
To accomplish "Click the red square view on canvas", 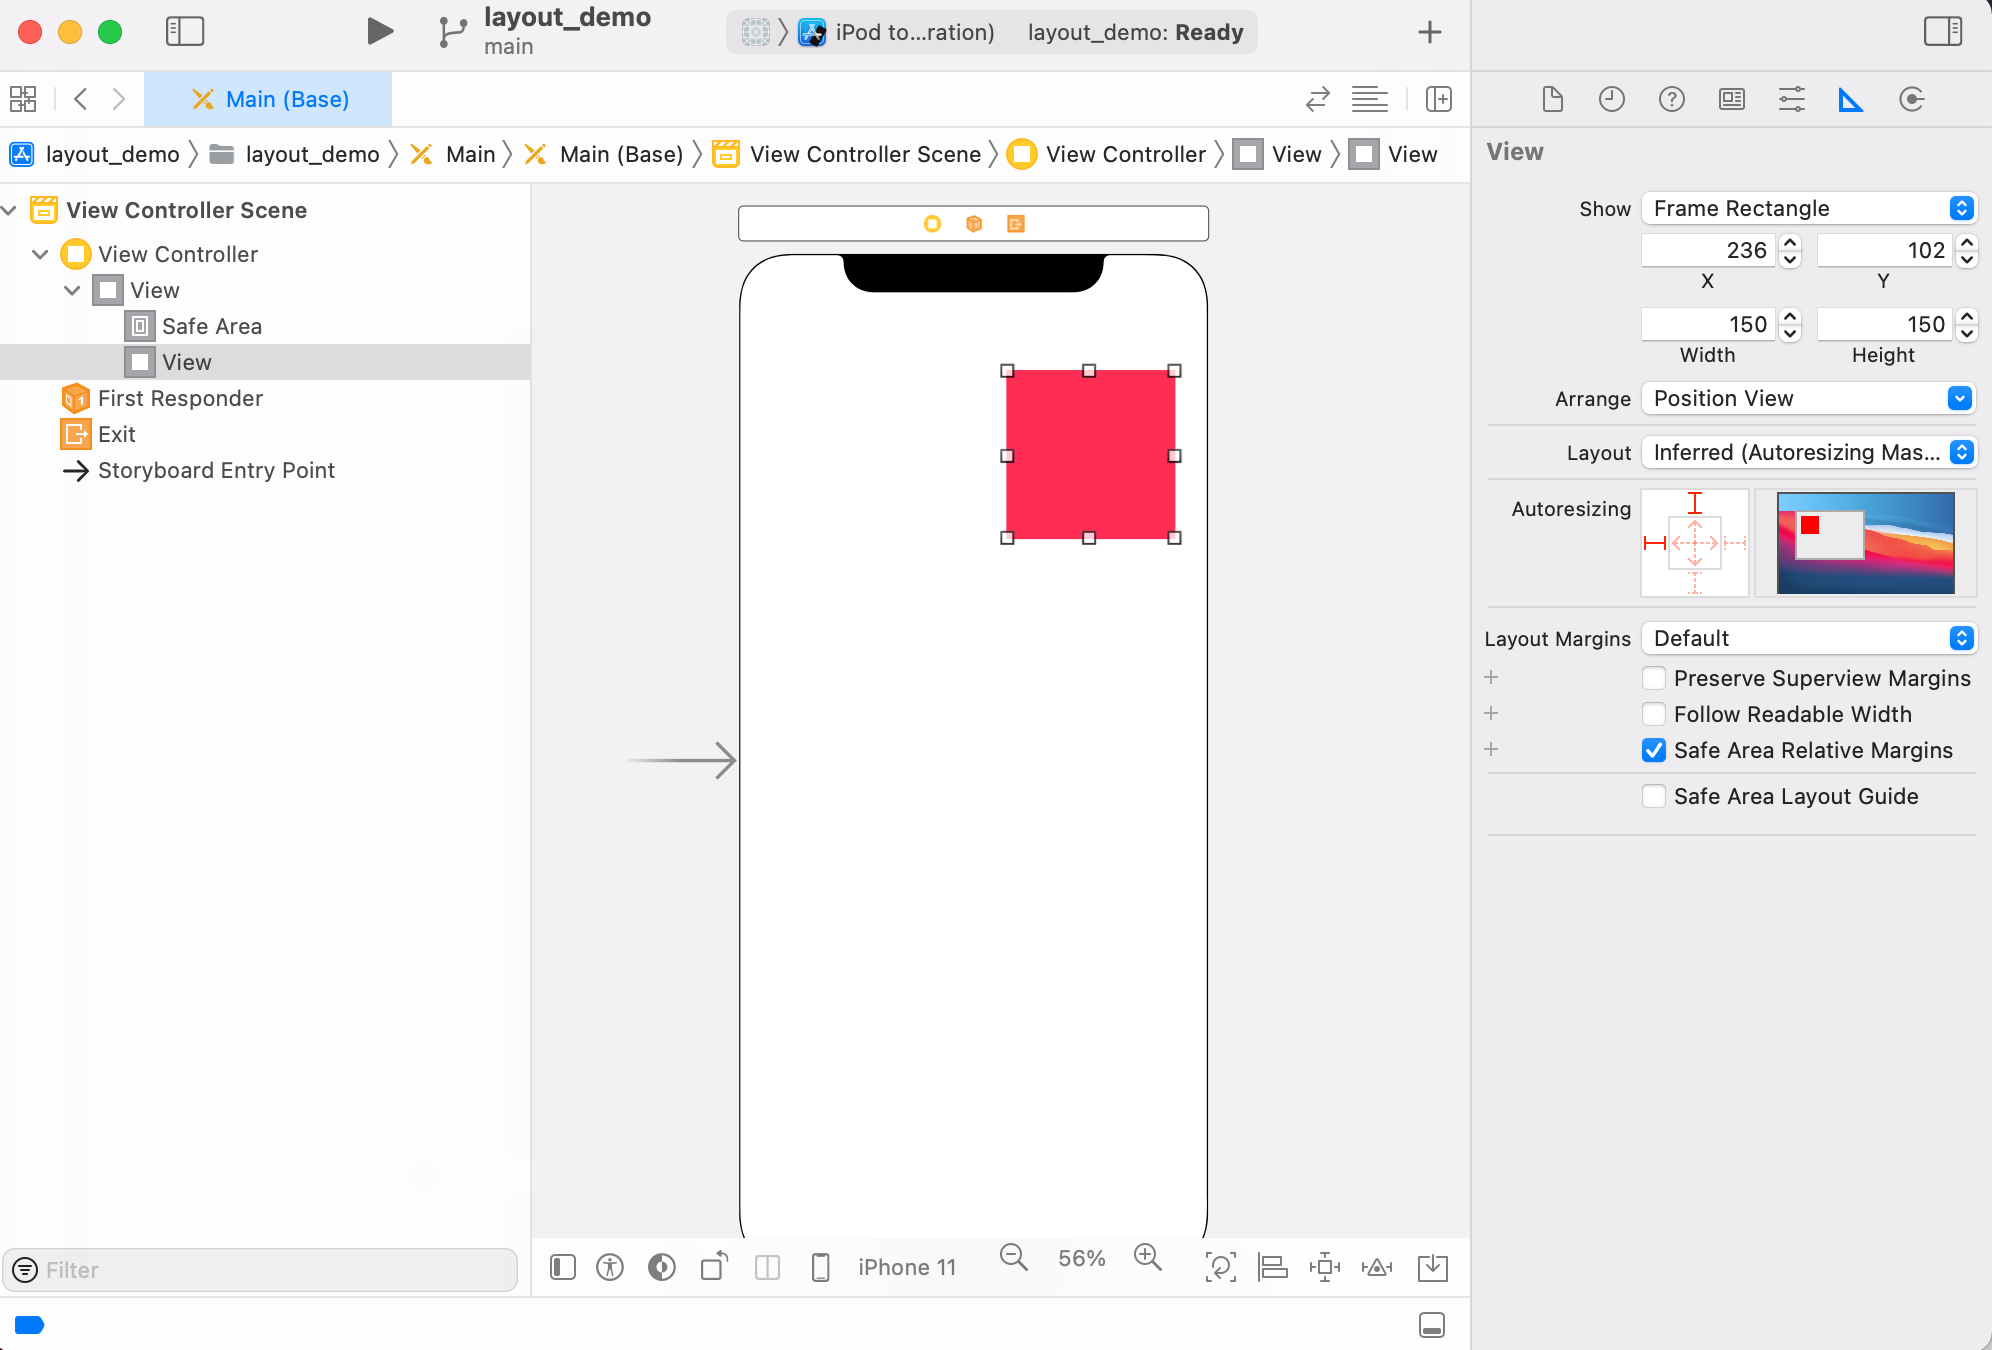I will (x=1090, y=455).
